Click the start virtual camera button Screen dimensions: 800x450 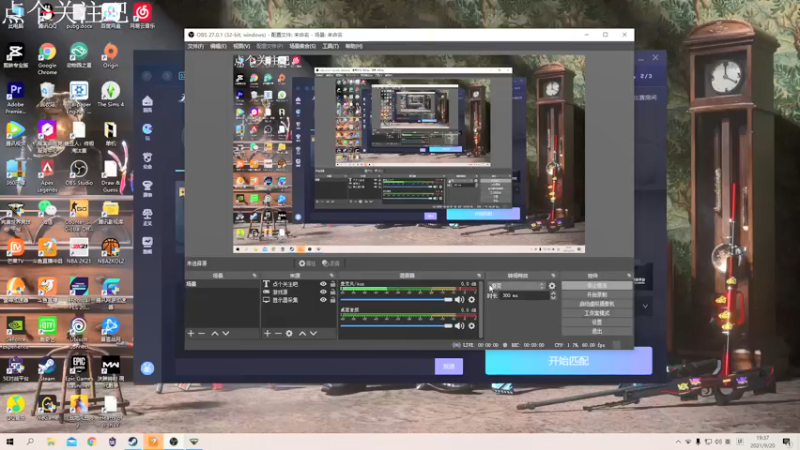tap(596, 304)
